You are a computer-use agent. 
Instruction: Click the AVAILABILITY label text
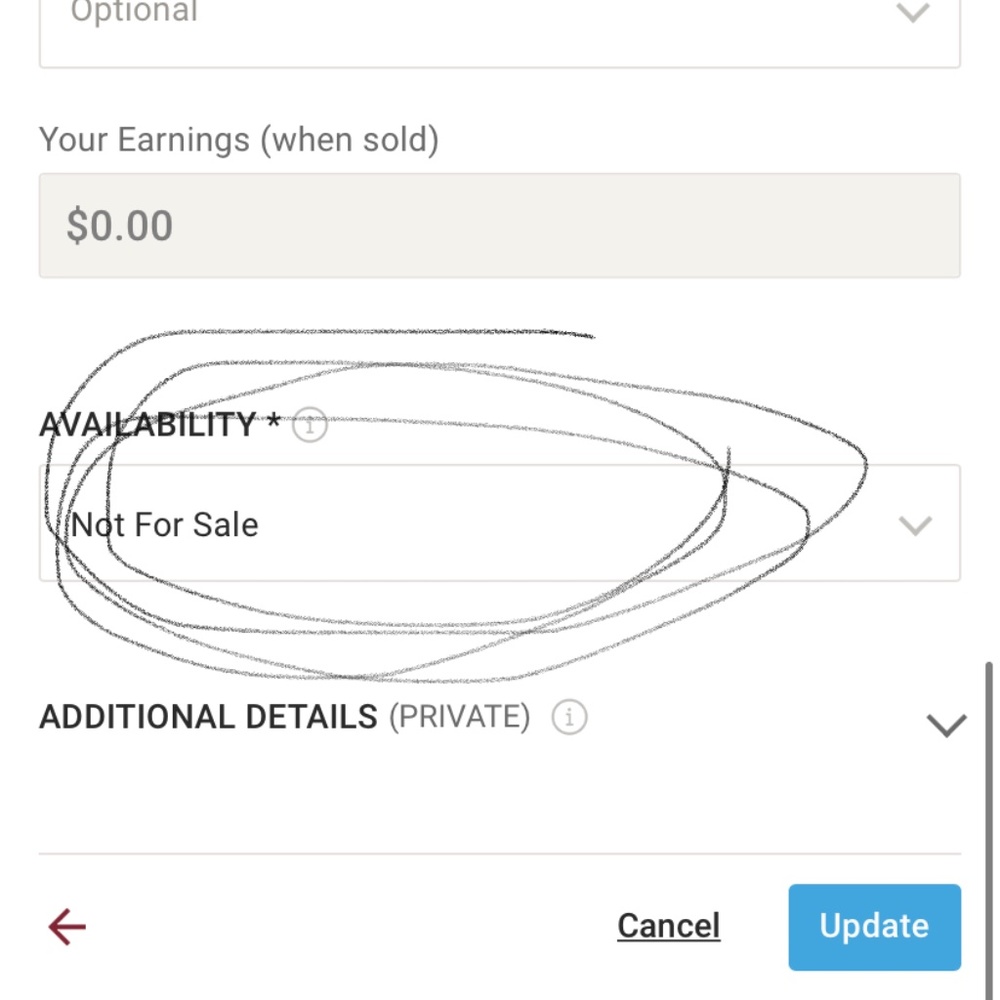pos(148,425)
